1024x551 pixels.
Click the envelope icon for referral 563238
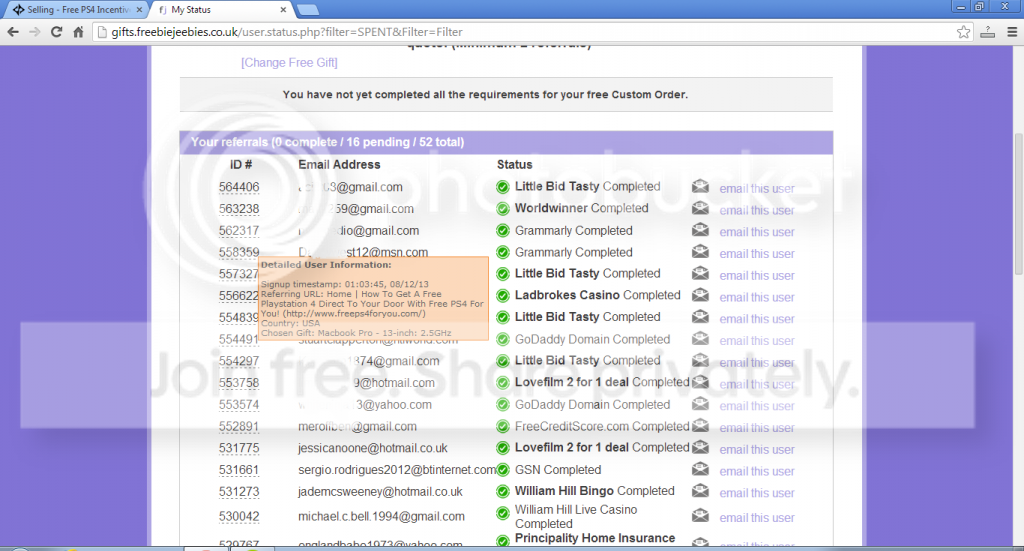[700, 208]
